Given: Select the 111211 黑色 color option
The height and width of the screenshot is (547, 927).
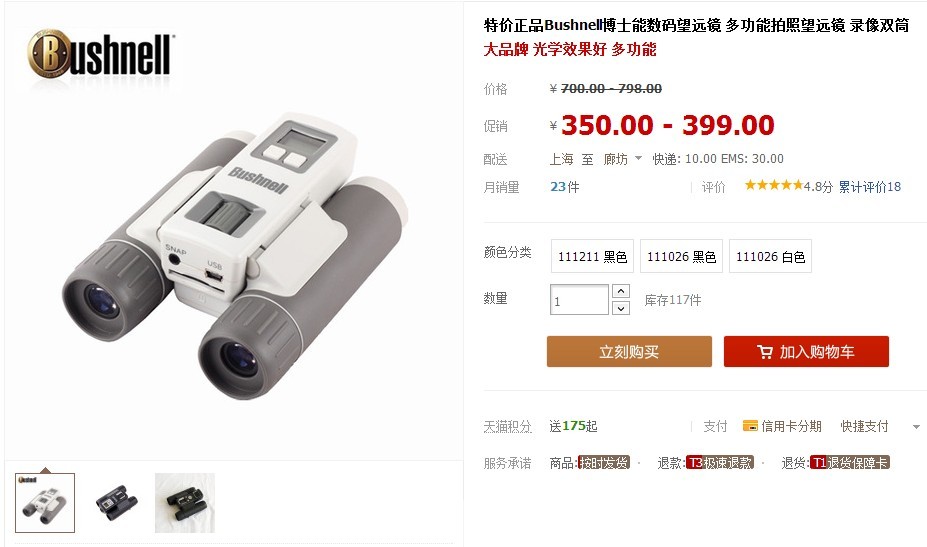Looking at the screenshot, I should (592, 256).
